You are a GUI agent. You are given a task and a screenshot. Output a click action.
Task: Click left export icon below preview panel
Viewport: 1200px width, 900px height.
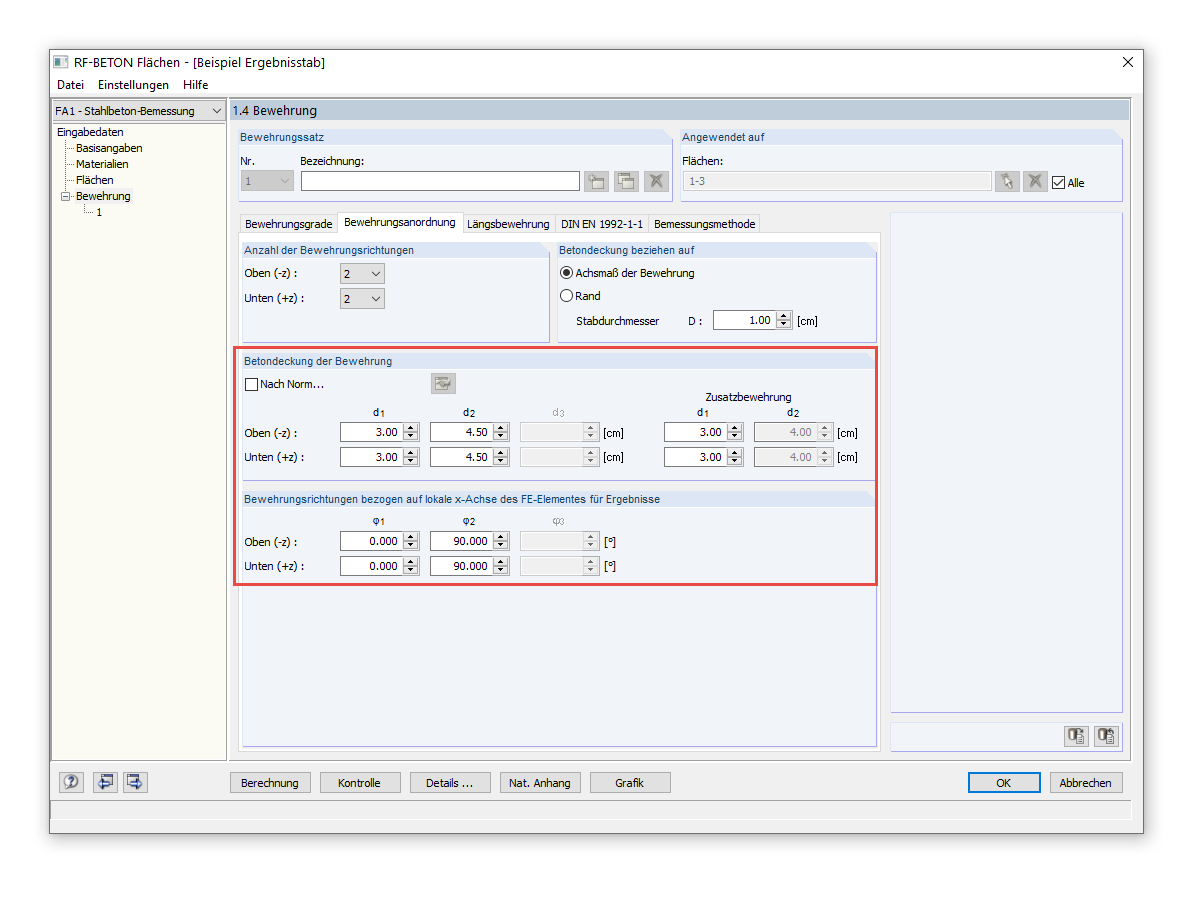pos(1076,736)
